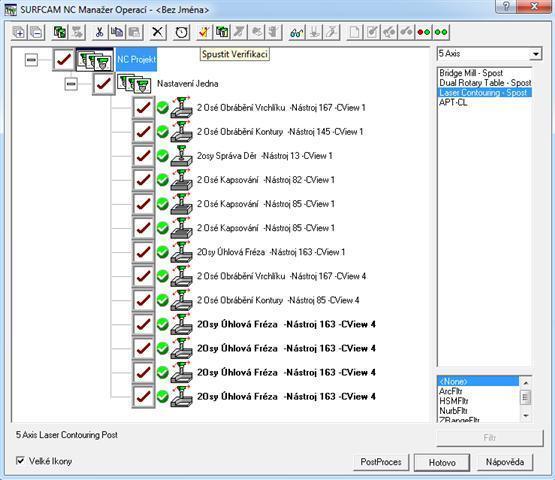Click the green machine icon after the verify icon
The height and width of the screenshot is (480, 555).
coord(222,32)
